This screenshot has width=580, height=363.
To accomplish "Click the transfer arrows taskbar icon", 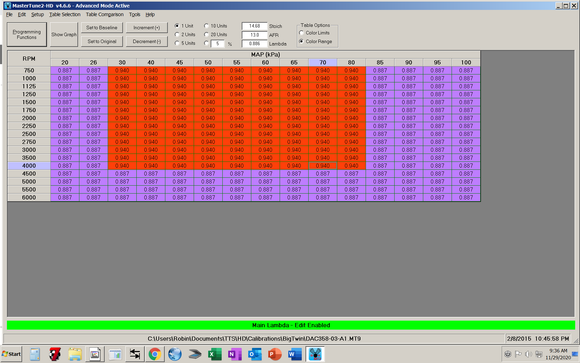I will (135, 354).
